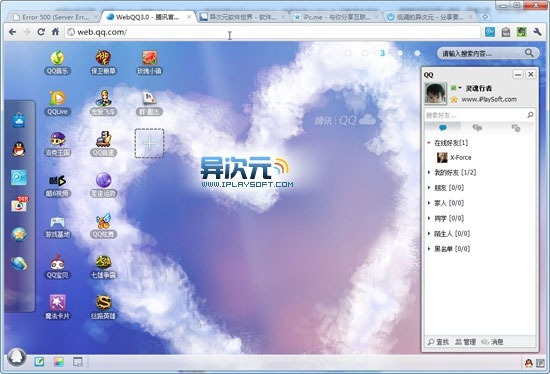Click the 消息 messages button in QQ panel

[492, 342]
